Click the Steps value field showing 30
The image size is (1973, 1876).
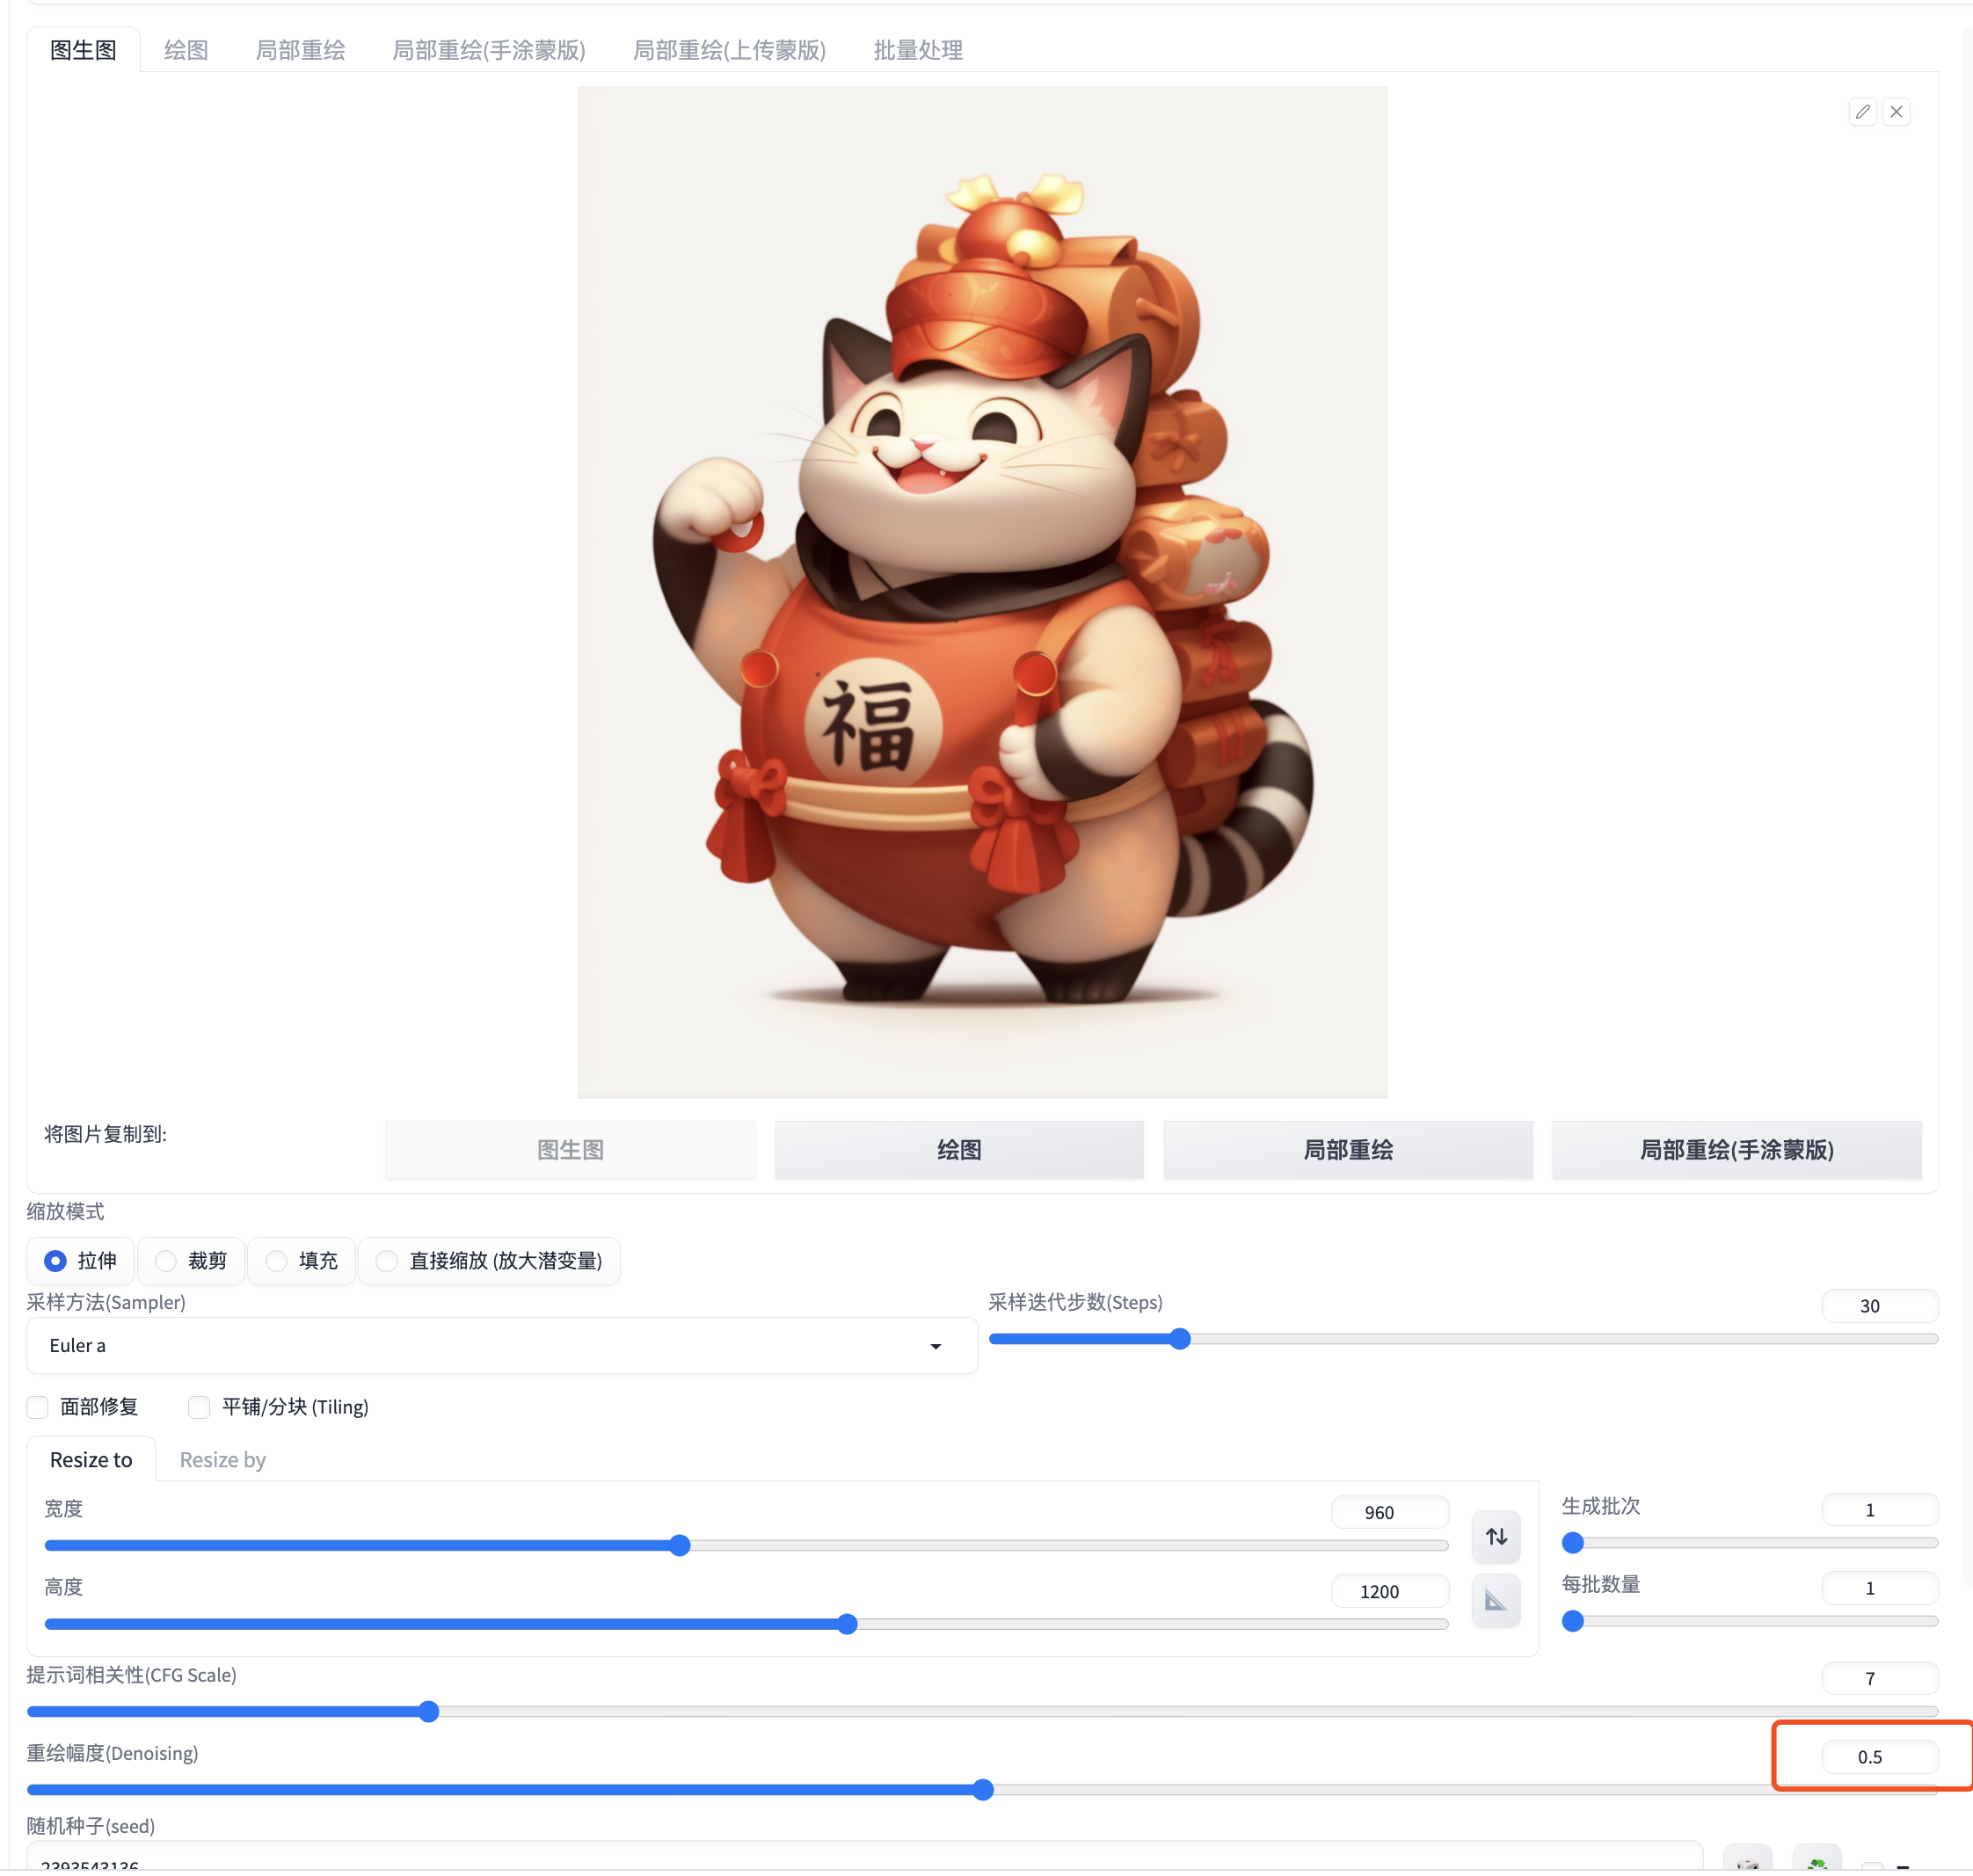coord(1879,1306)
